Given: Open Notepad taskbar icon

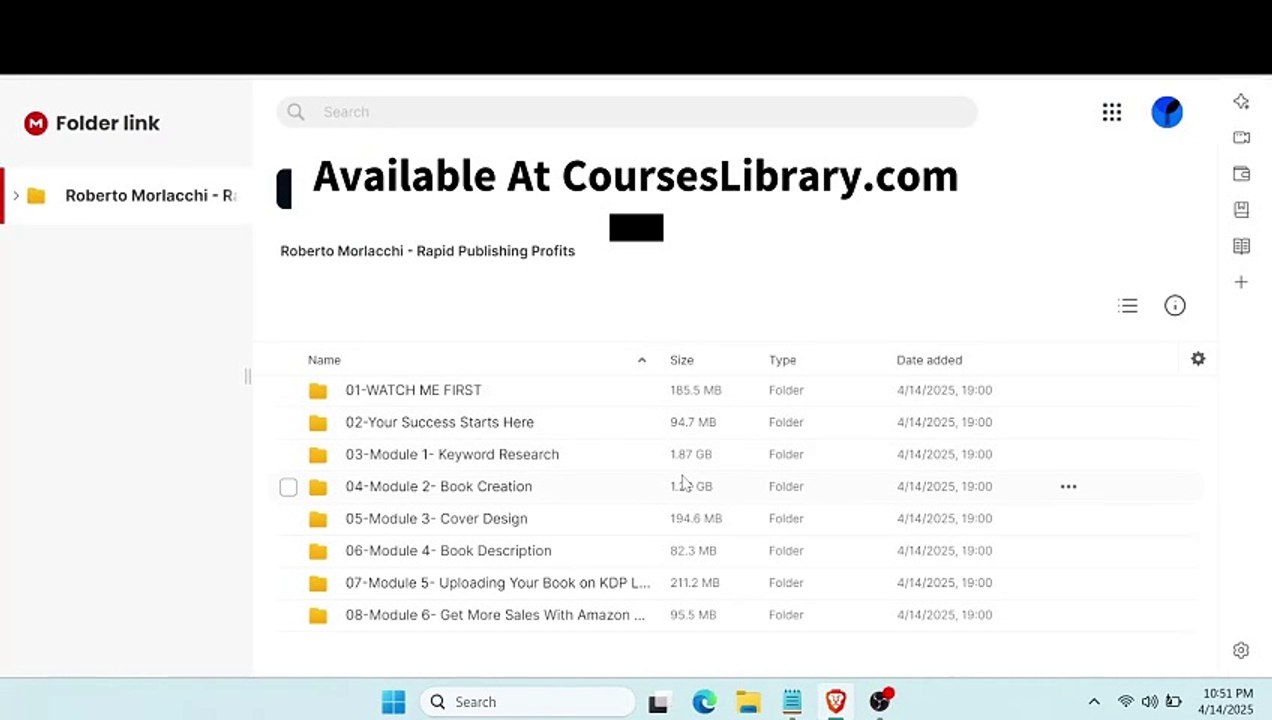Looking at the screenshot, I should click(792, 702).
